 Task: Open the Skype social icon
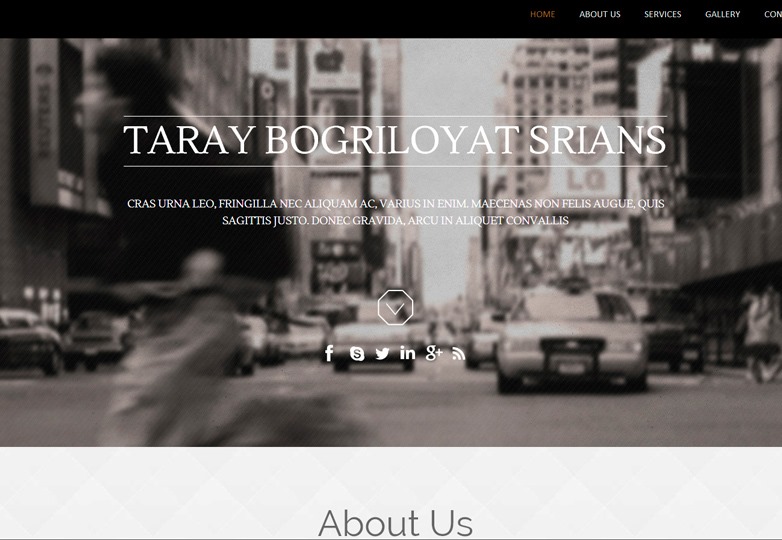[x=357, y=354]
